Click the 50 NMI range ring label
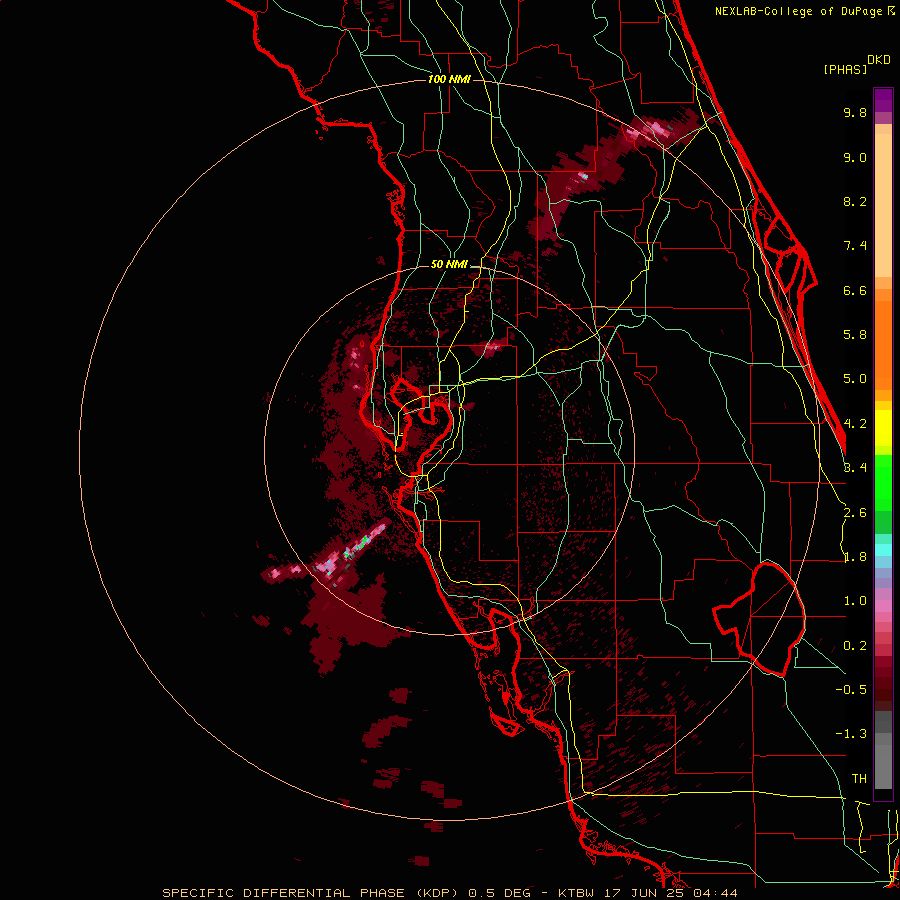Screen dimensions: 900x900 449,265
